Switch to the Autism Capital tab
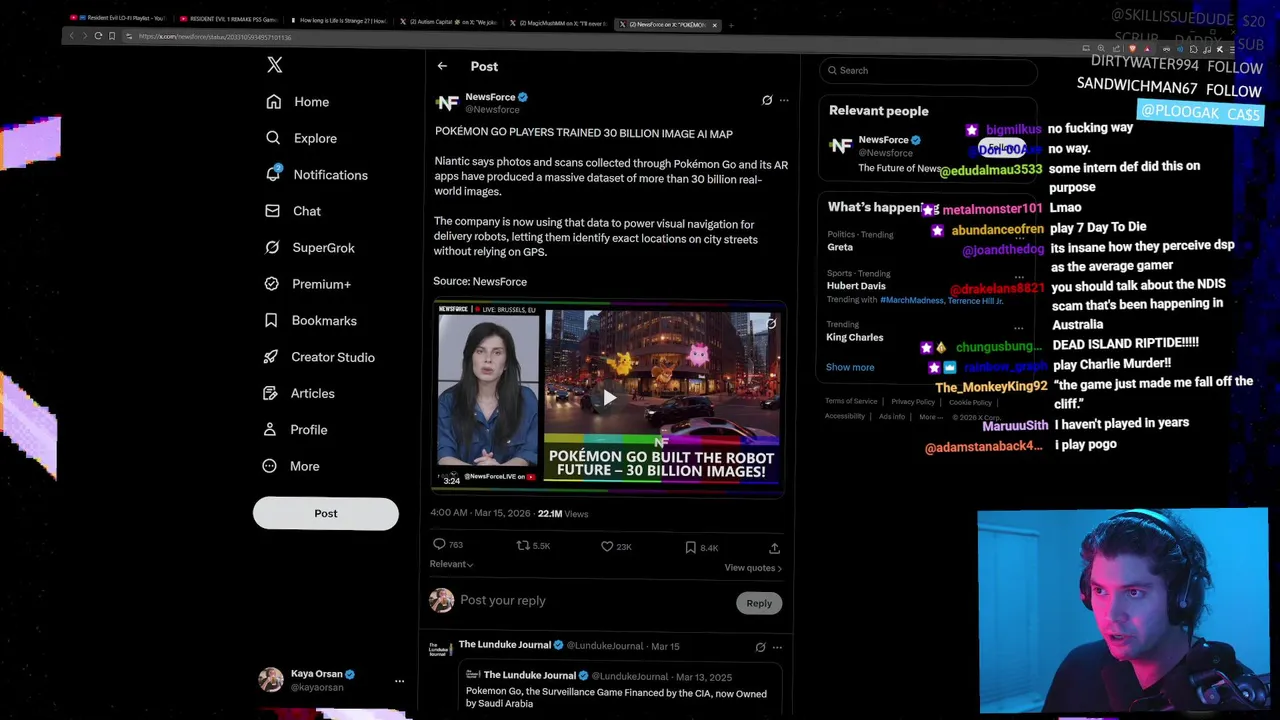Viewport: 1280px width, 720px height. [448, 22]
